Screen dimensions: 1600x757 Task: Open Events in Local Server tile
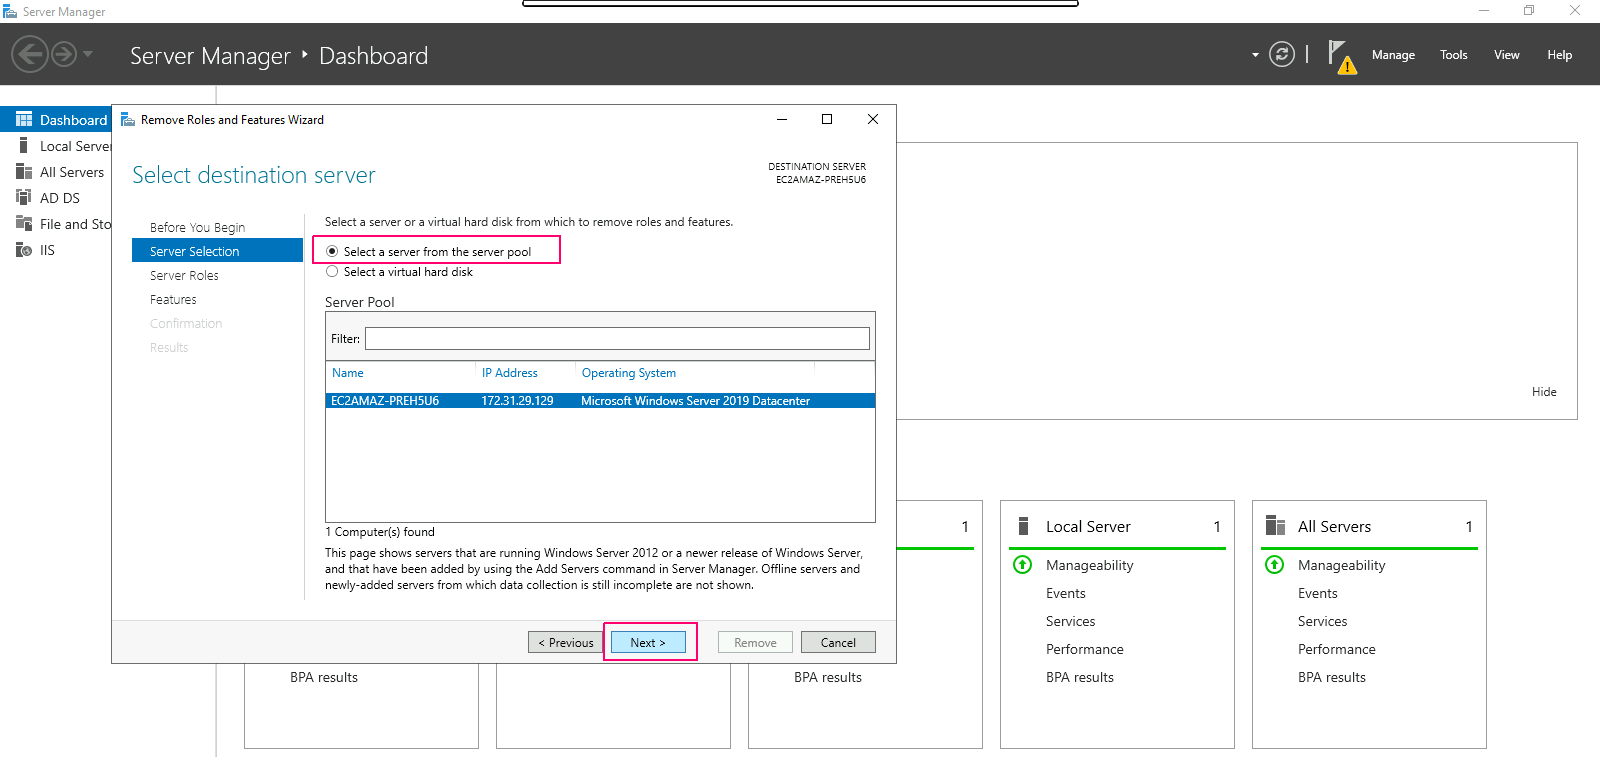point(1065,593)
